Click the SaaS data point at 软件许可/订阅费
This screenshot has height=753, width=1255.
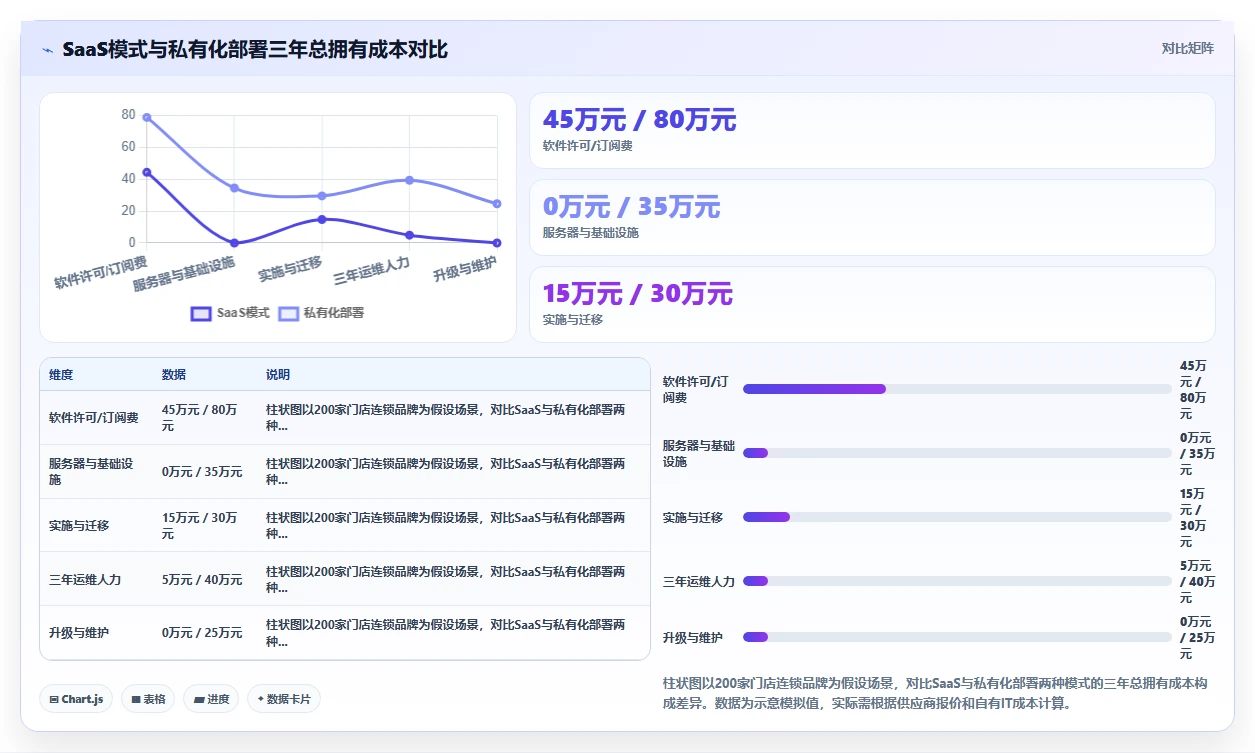(147, 172)
